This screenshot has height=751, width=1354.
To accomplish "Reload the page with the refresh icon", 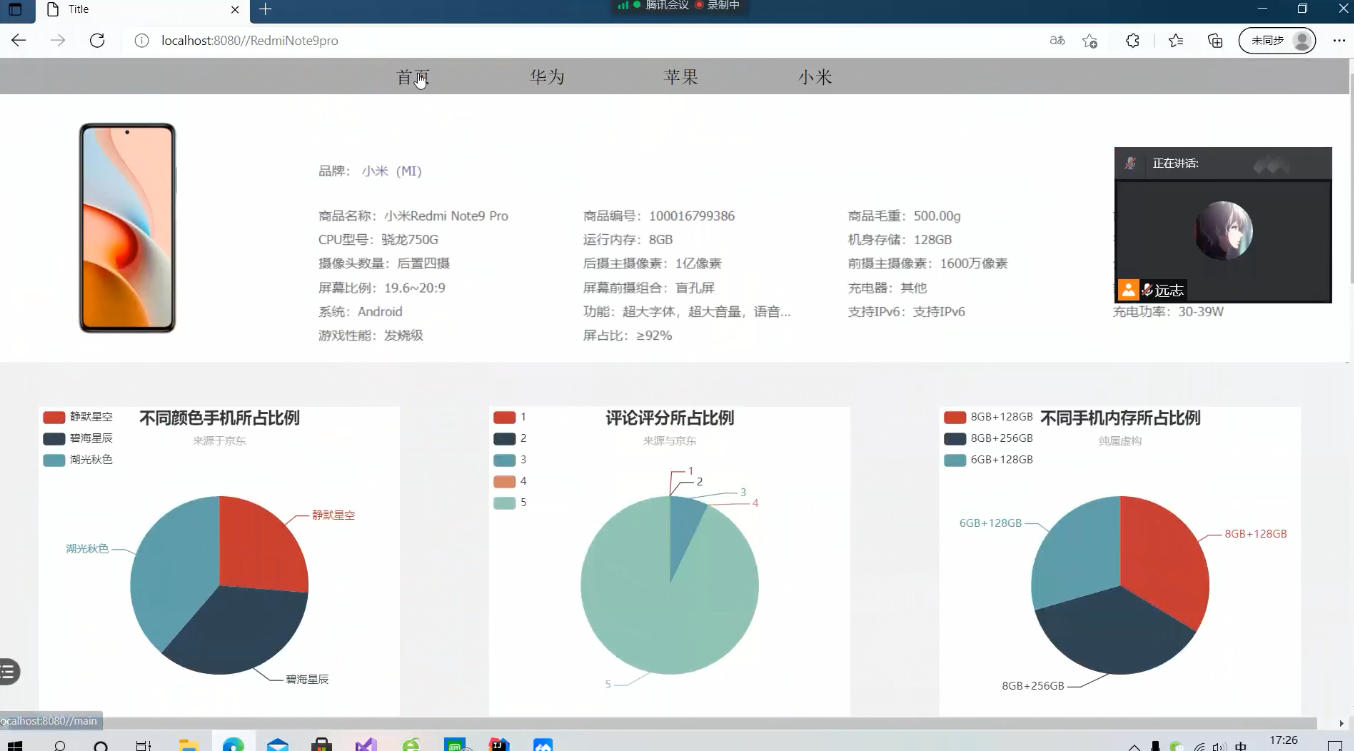I will (x=97, y=40).
